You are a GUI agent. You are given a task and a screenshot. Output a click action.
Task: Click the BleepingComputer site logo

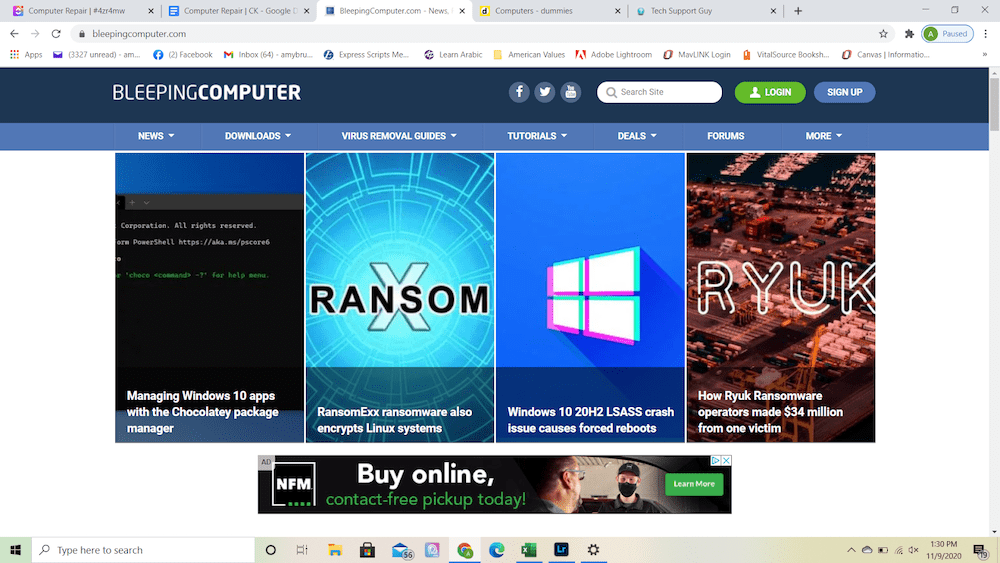(x=207, y=92)
